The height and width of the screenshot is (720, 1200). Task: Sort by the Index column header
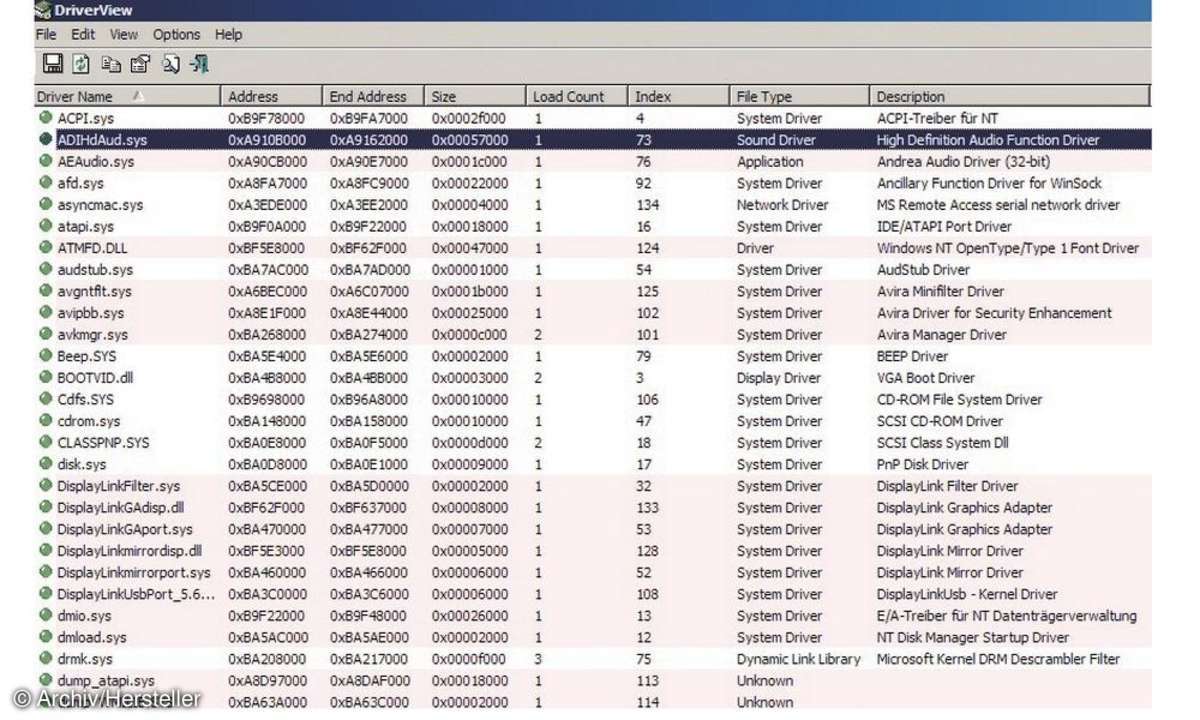click(x=680, y=97)
